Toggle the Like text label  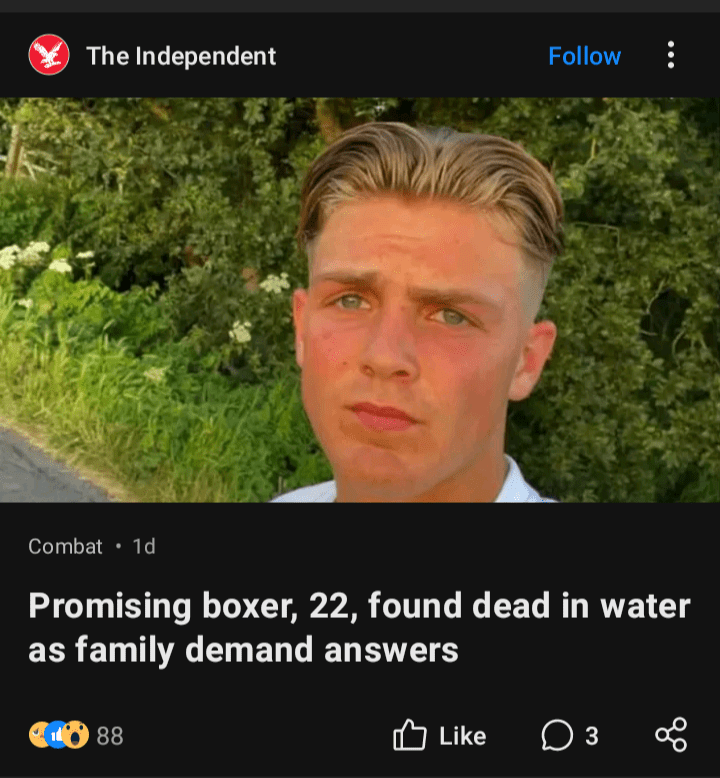pyautogui.click(x=462, y=736)
